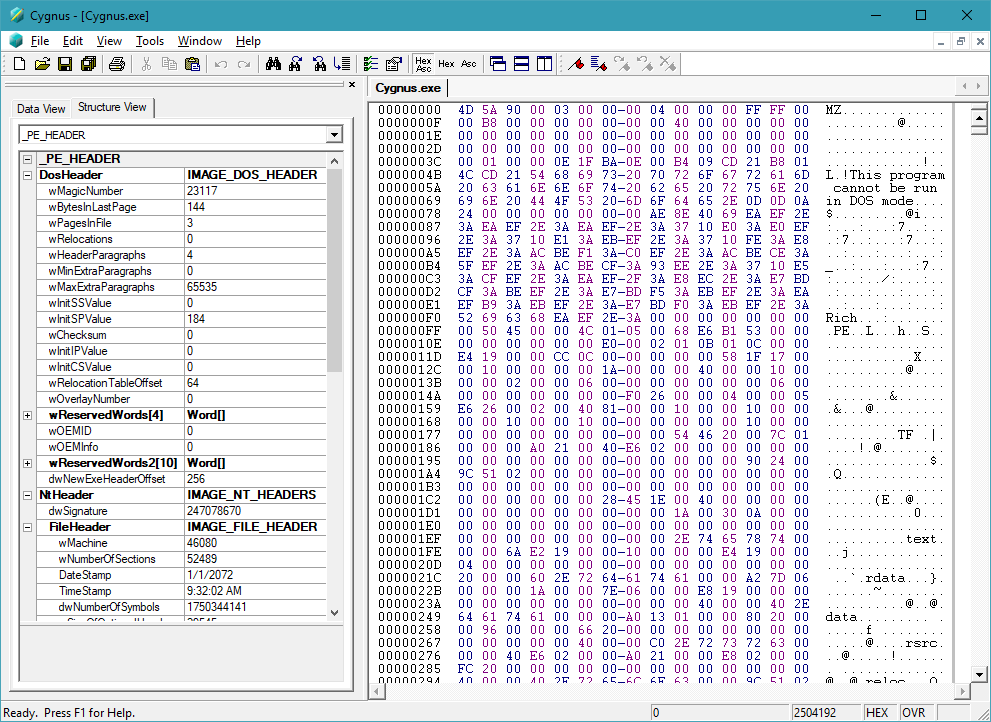The image size is (991, 722).
Task: Click the Find binoculars icon
Action: click(x=272, y=64)
